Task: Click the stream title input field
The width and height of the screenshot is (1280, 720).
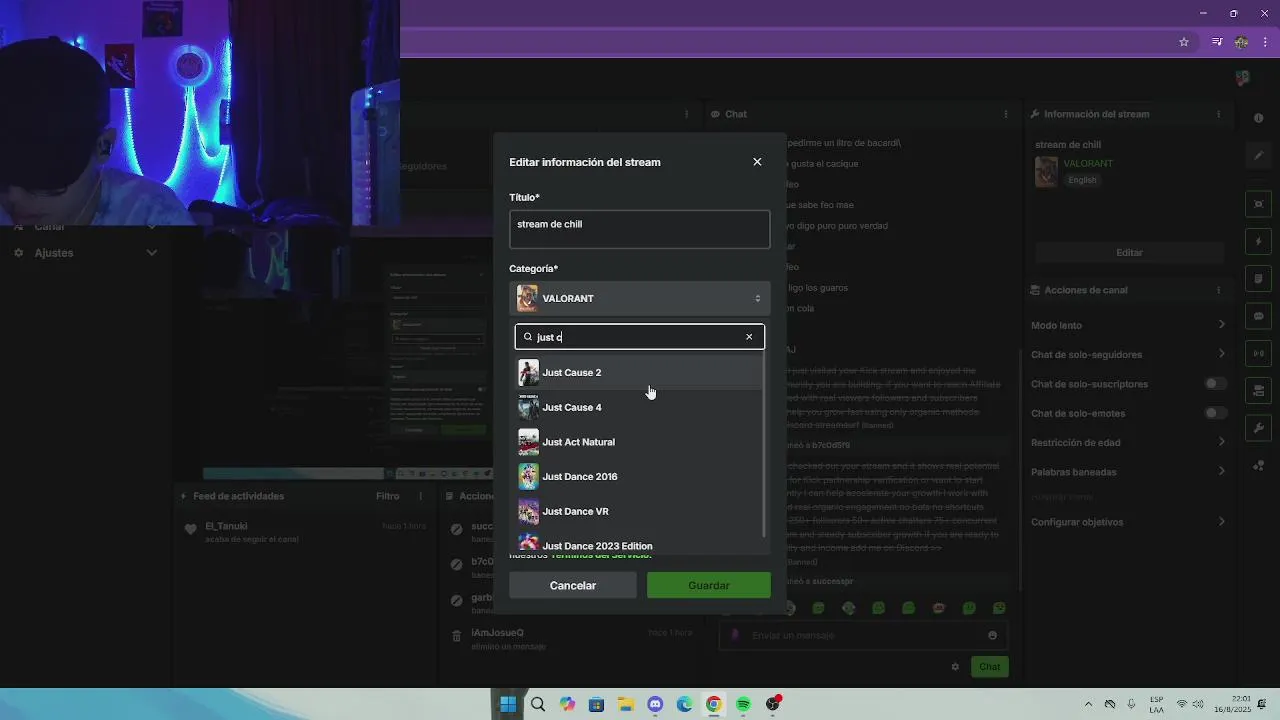Action: 640,229
